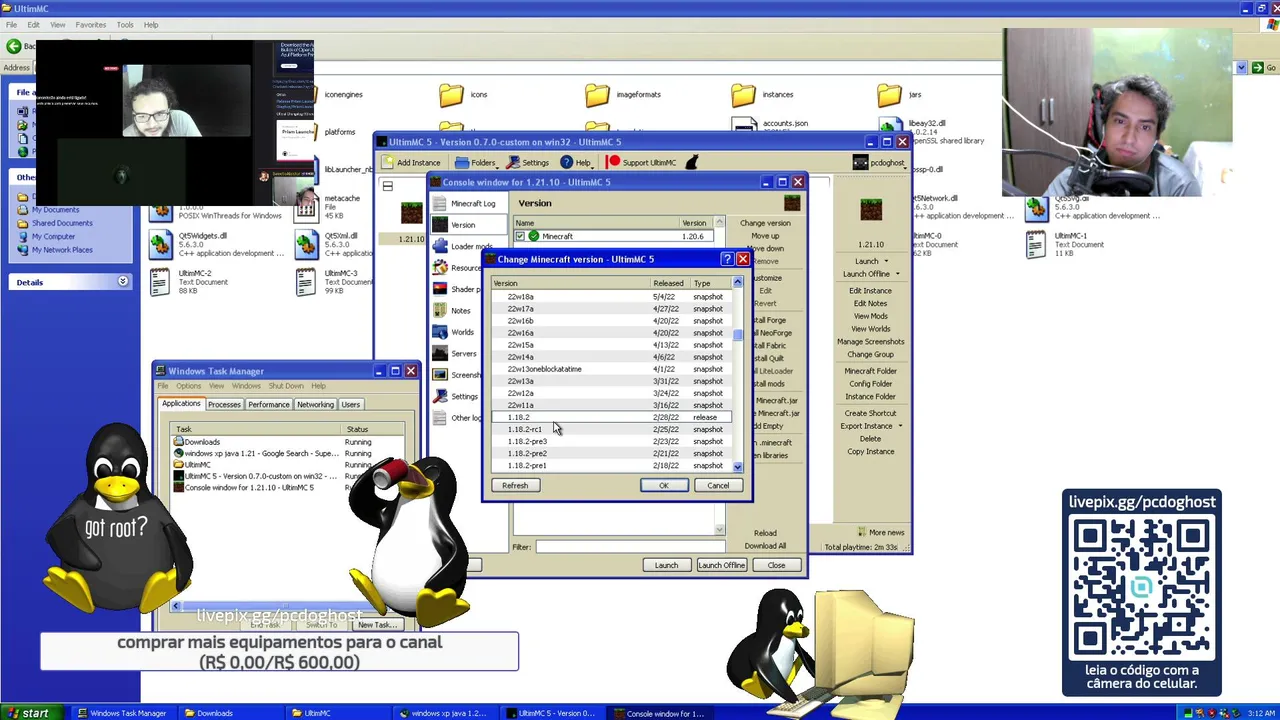Viewport: 1280px width, 720px height.
Task: Click the question mark help button of version dialog
Action: pos(727,259)
